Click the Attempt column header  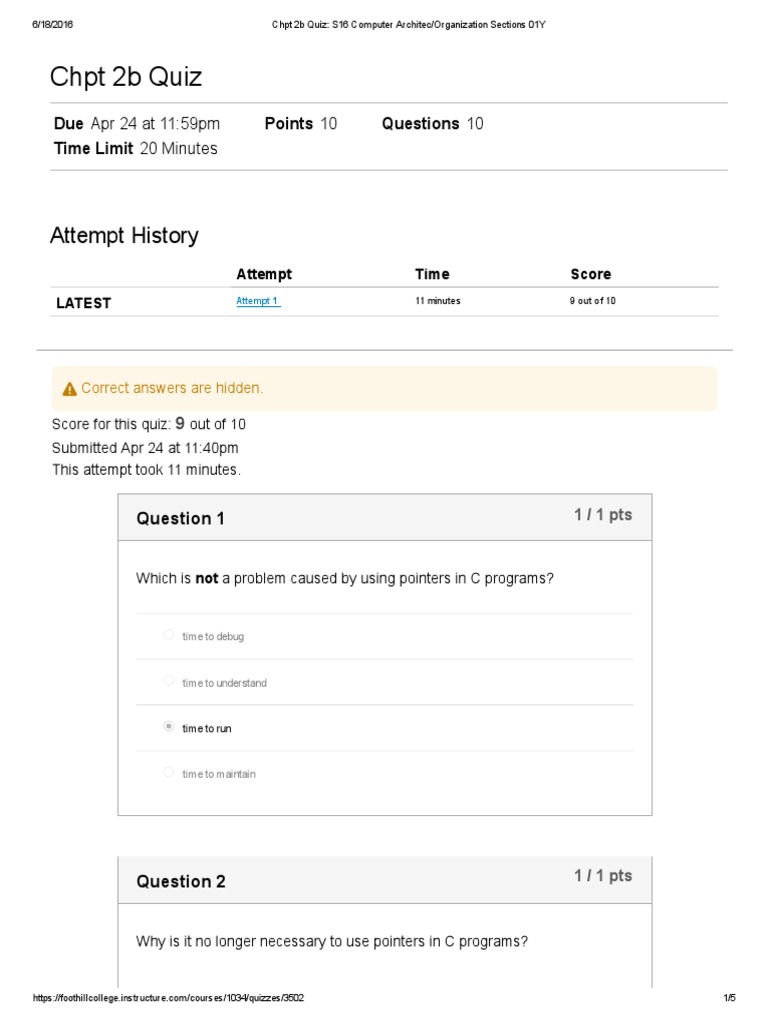tap(264, 274)
